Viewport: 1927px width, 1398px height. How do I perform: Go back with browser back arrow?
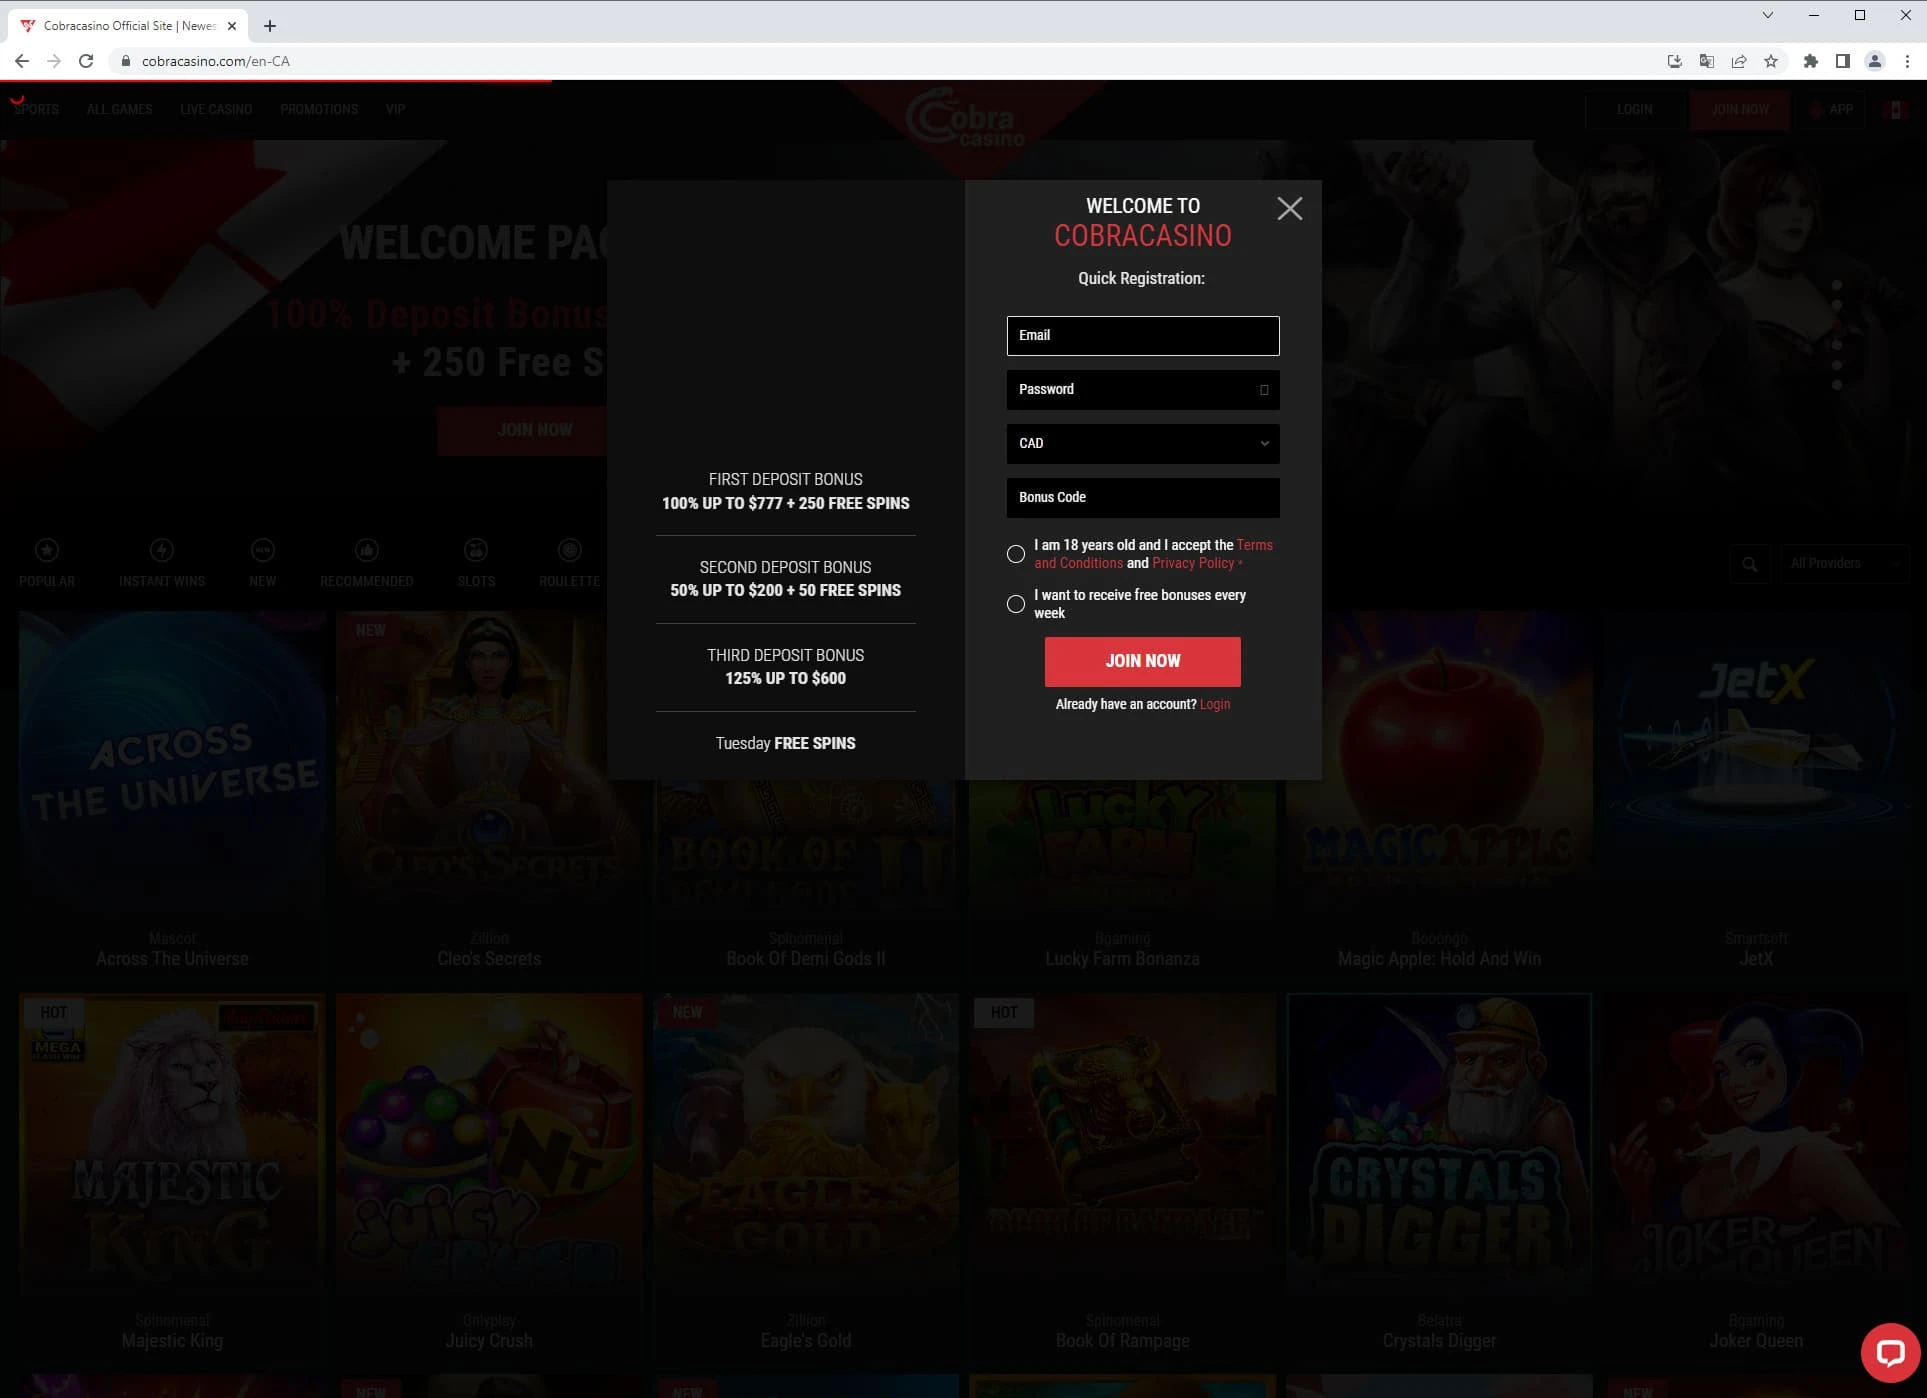click(x=22, y=61)
